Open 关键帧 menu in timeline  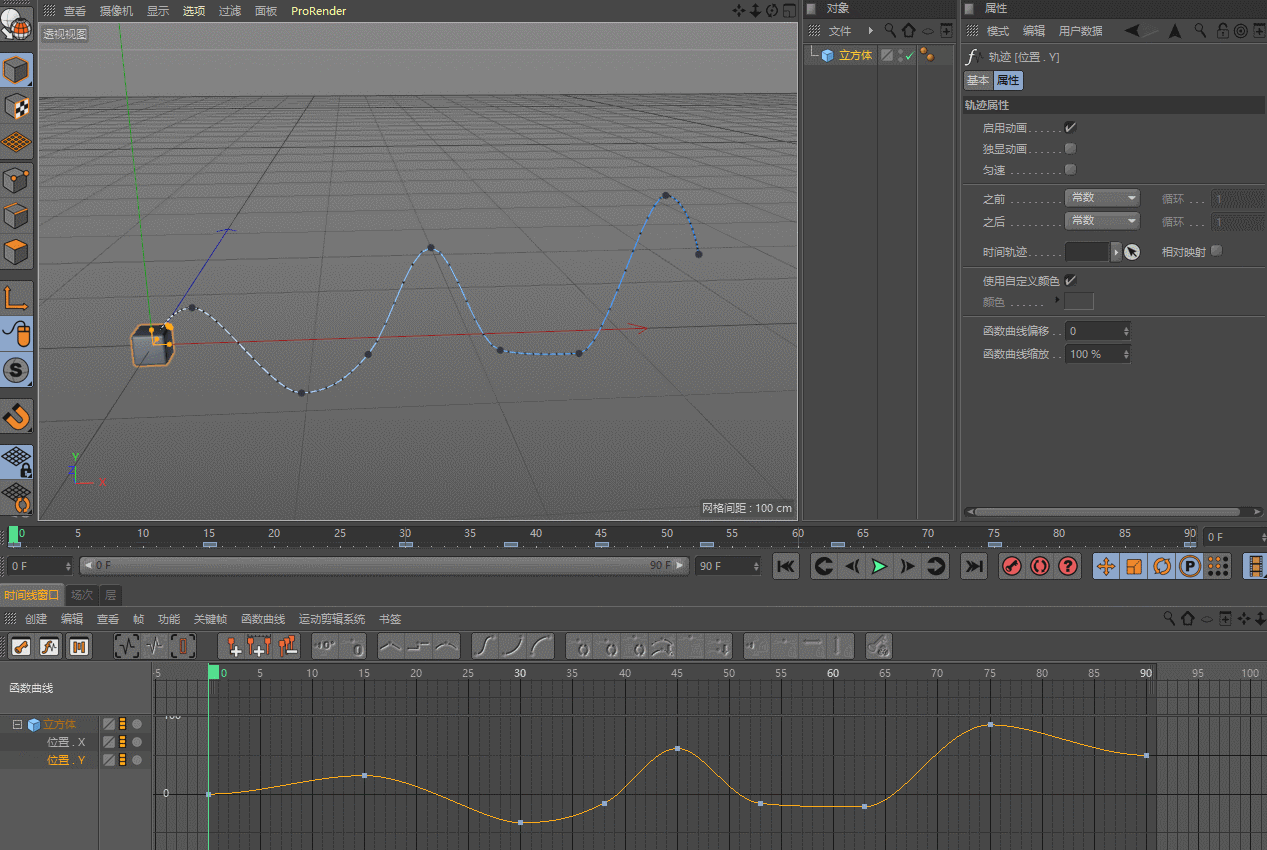coord(210,619)
